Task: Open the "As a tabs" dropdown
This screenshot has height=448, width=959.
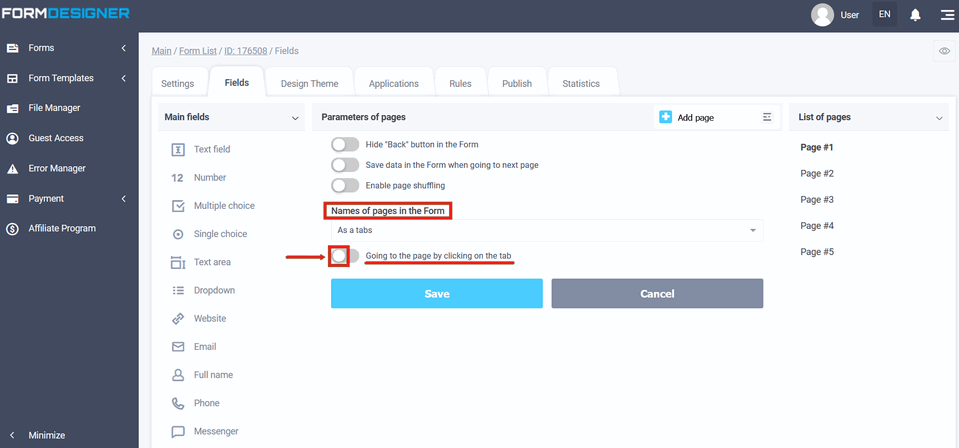Action: [547, 230]
